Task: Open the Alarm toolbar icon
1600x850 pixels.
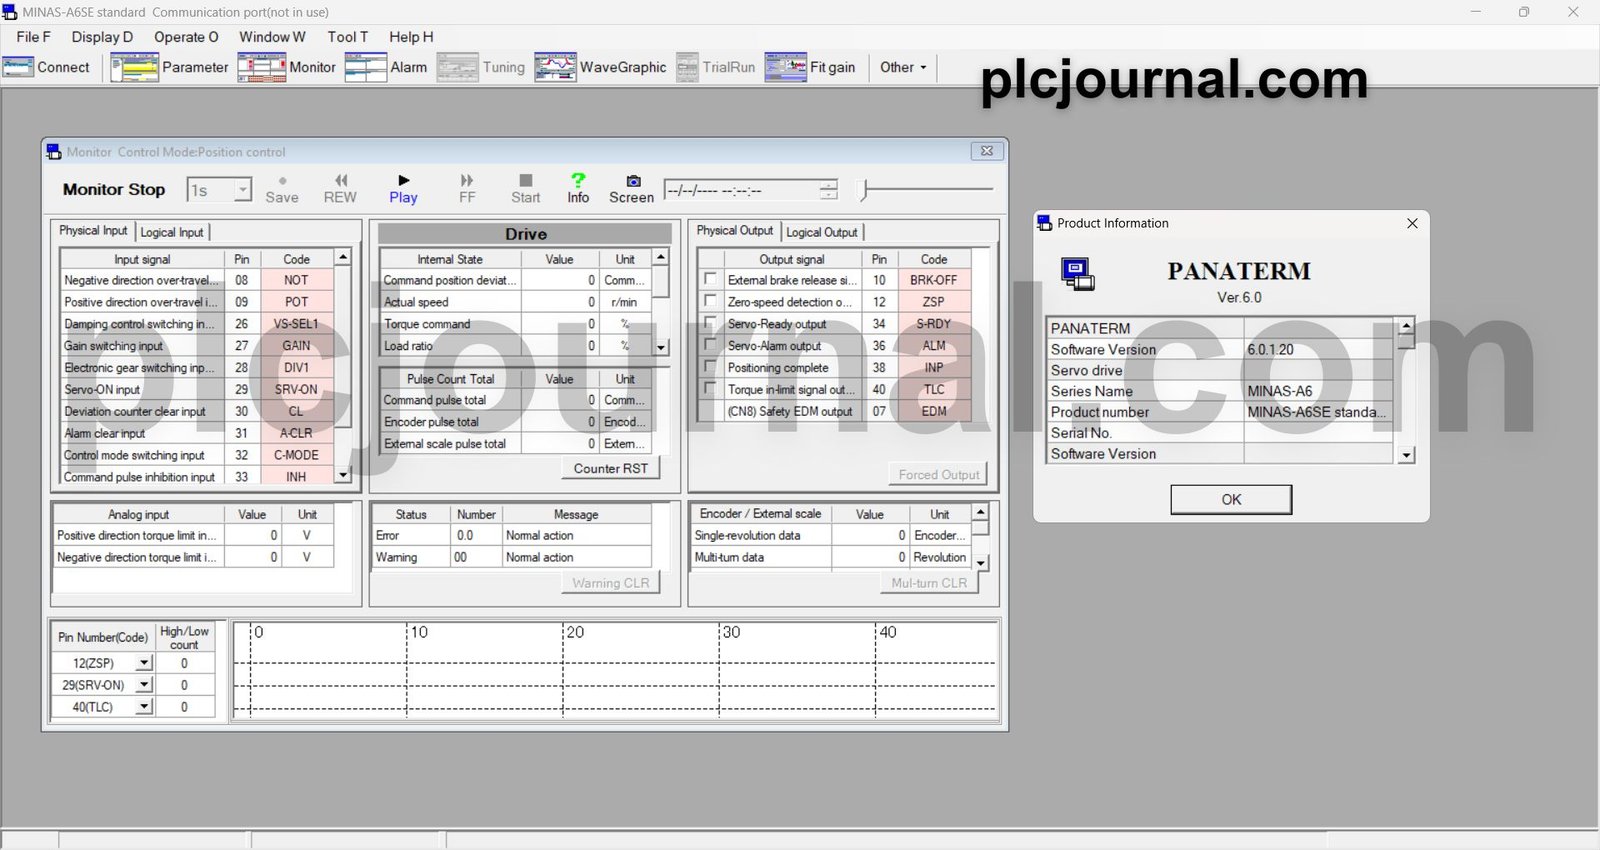Action: (365, 67)
